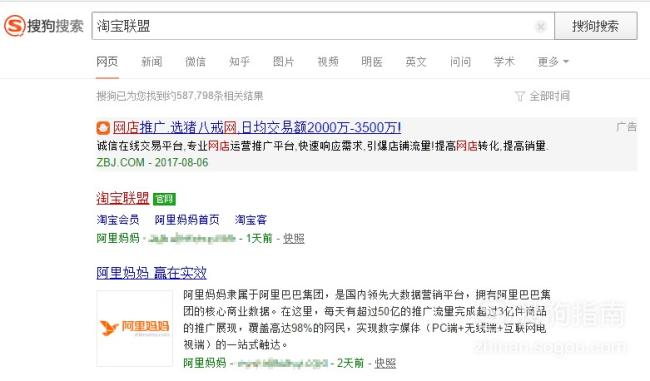This screenshot has width=650, height=381.
Task: Switch to the 新闻 tab
Action: coord(152,62)
